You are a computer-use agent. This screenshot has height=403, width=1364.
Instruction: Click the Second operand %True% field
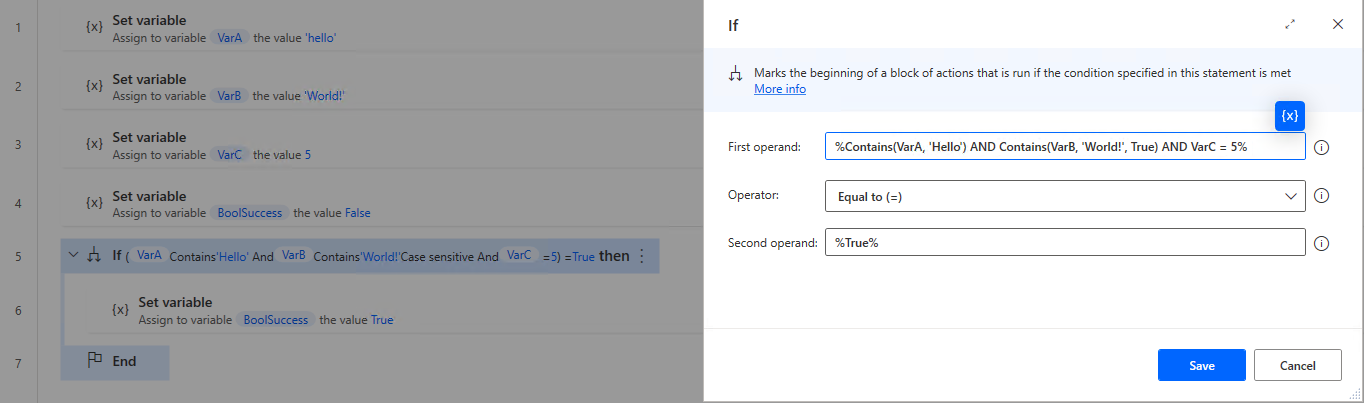click(1065, 243)
